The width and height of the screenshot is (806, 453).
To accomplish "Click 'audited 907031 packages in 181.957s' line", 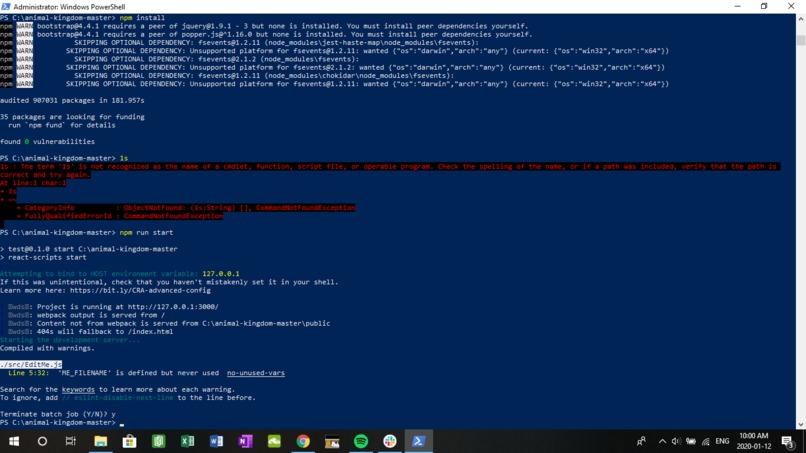I will (72, 100).
